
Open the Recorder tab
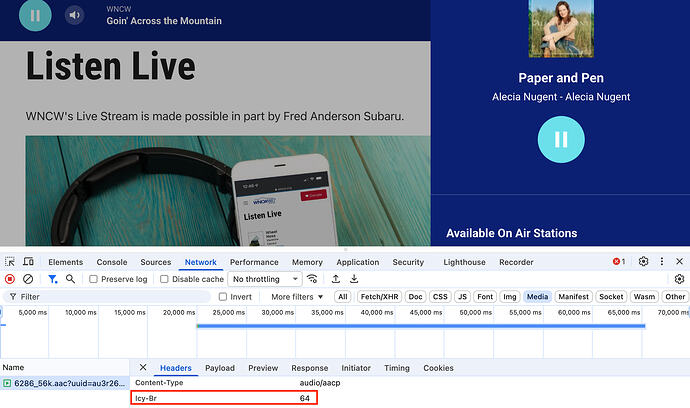(516, 262)
